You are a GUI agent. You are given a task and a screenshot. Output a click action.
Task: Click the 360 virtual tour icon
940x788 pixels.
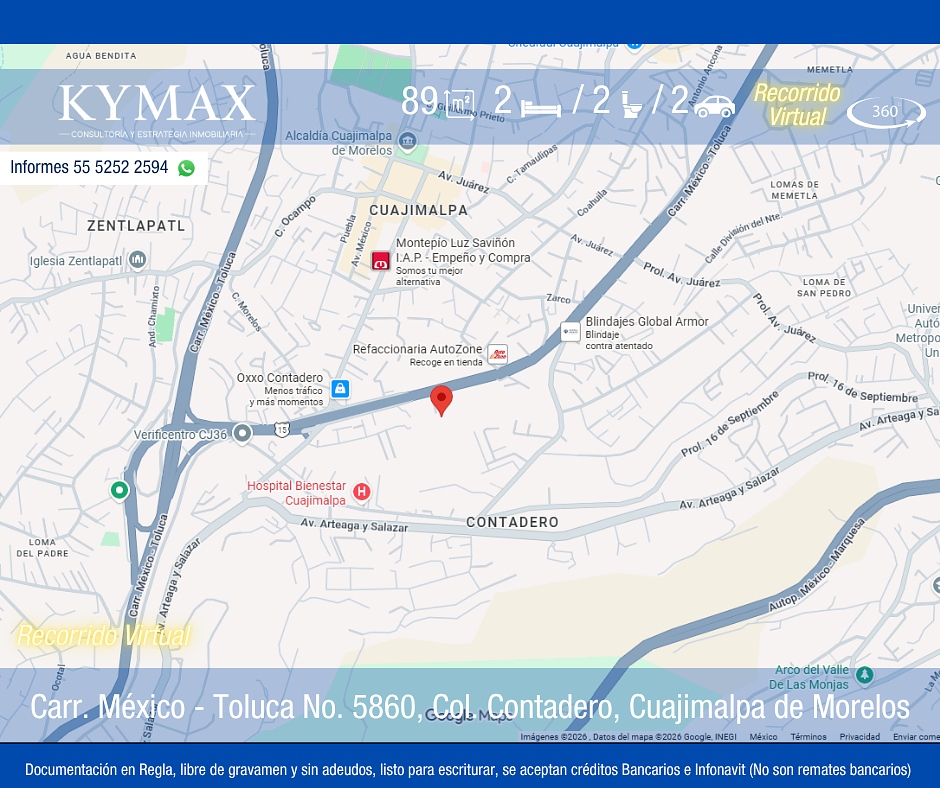(x=887, y=112)
